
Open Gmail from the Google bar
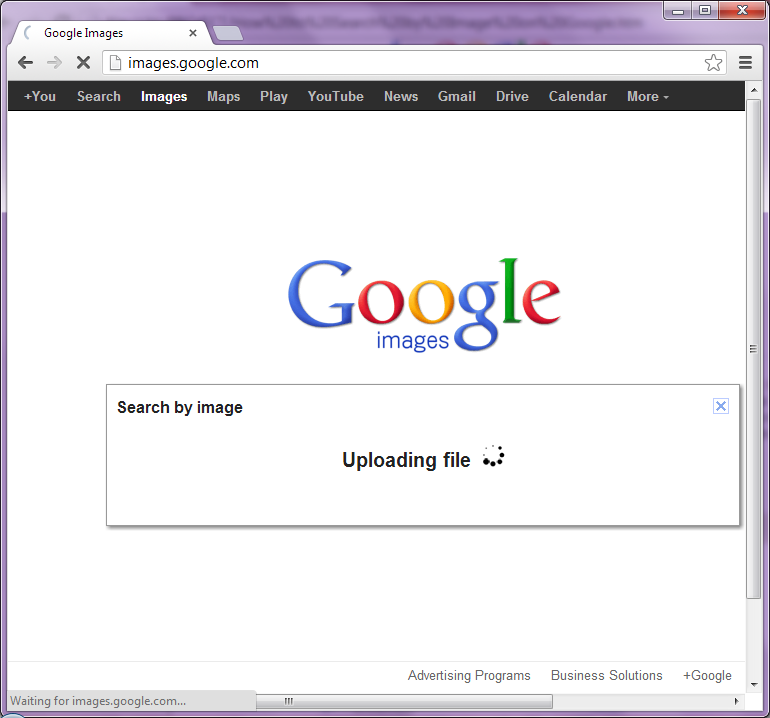(457, 96)
